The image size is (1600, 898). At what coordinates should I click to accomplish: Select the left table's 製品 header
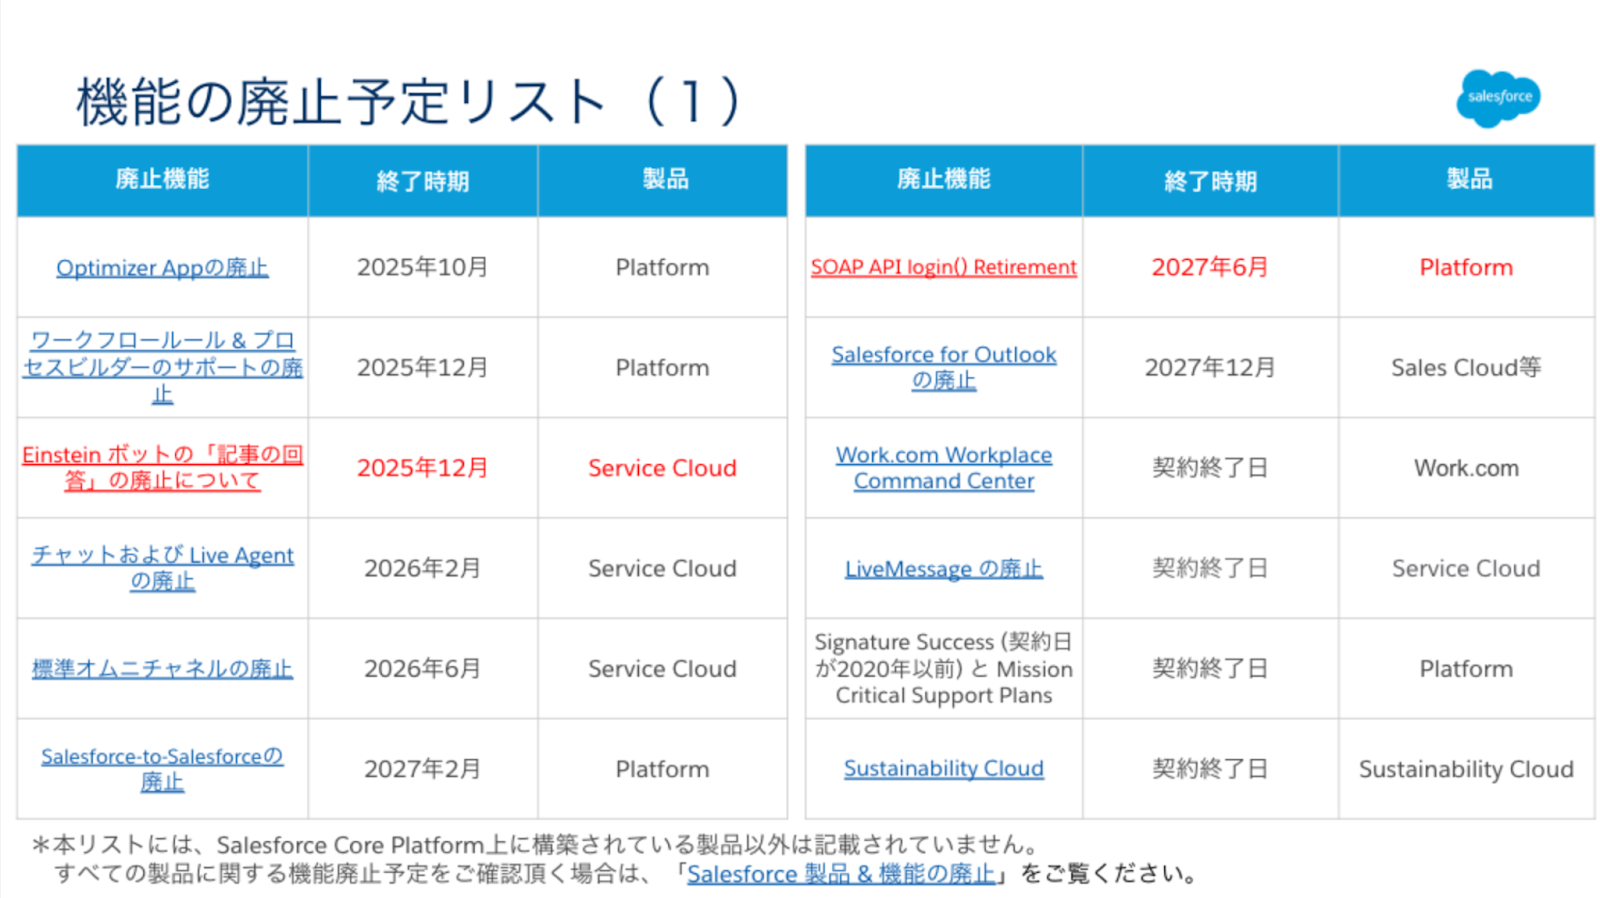point(663,179)
